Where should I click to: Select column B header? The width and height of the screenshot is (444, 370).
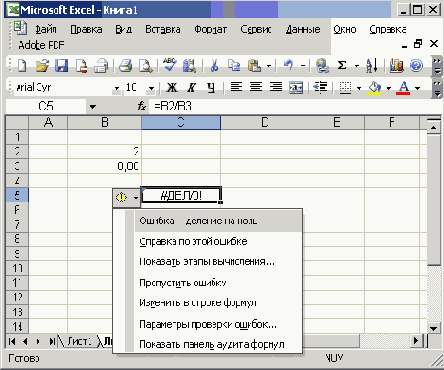(104, 122)
